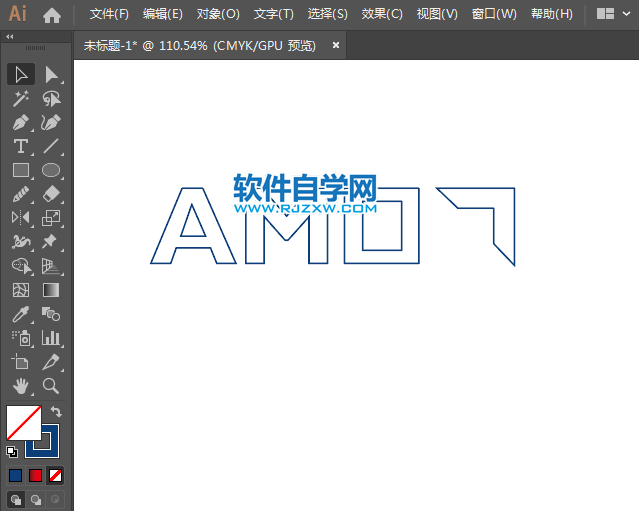Image resolution: width=639 pixels, height=511 pixels.
Task: Open the 窗口(W) menu
Action: tap(494, 14)
